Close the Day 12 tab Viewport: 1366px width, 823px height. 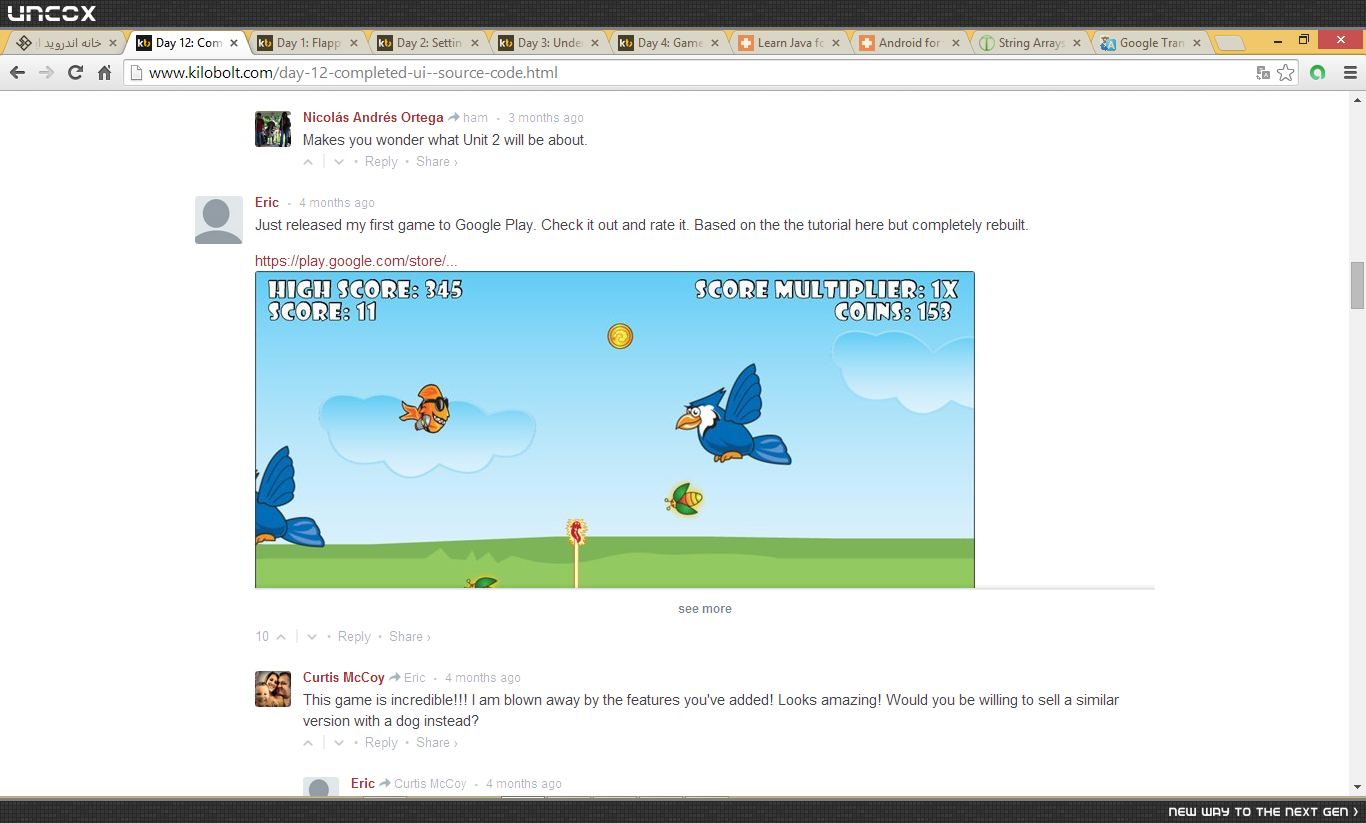[x=234, y=43]
